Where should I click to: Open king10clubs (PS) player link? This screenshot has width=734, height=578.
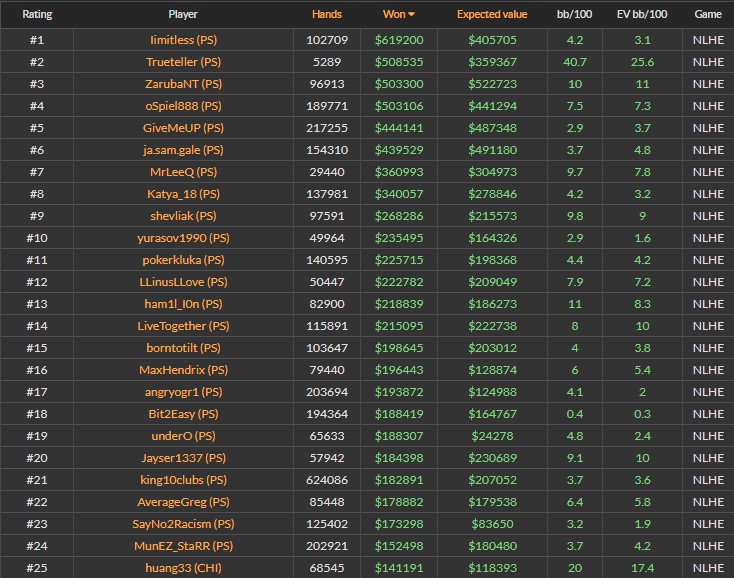(183, 480)
